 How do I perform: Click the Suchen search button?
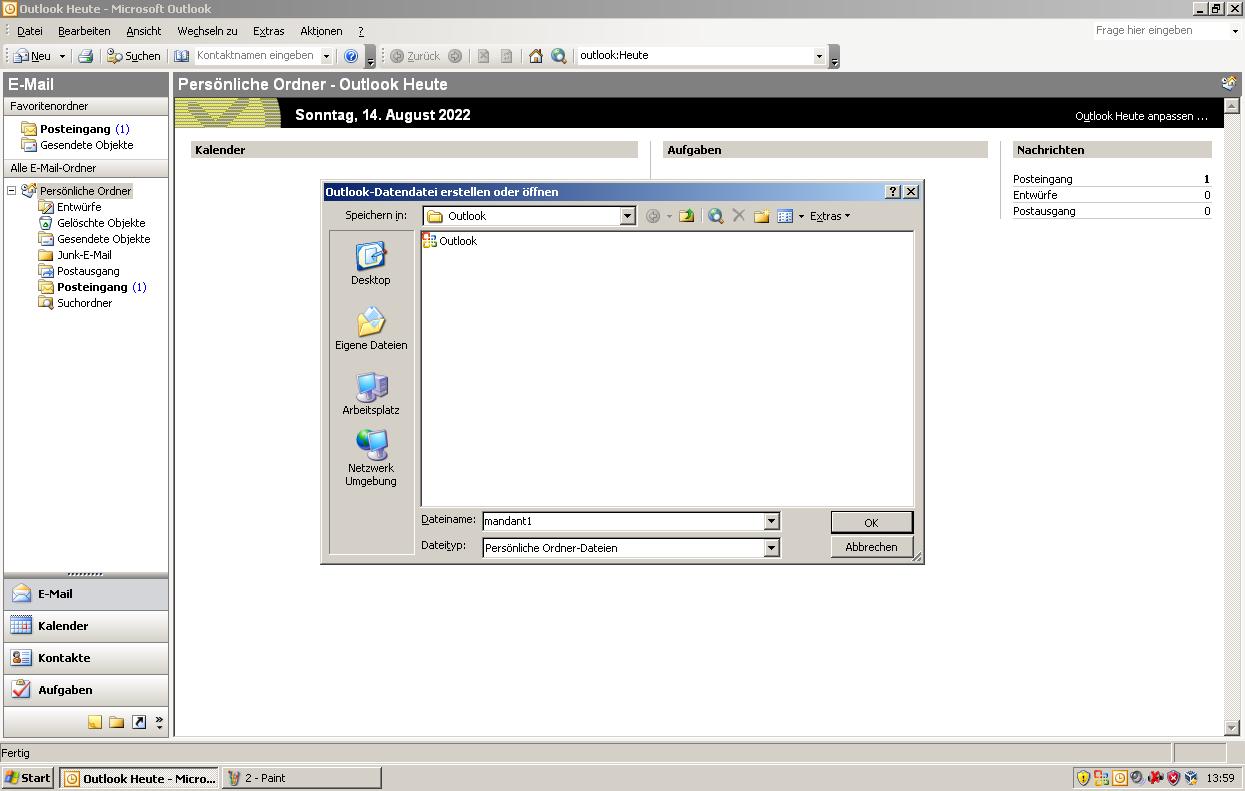click(134, 56)
